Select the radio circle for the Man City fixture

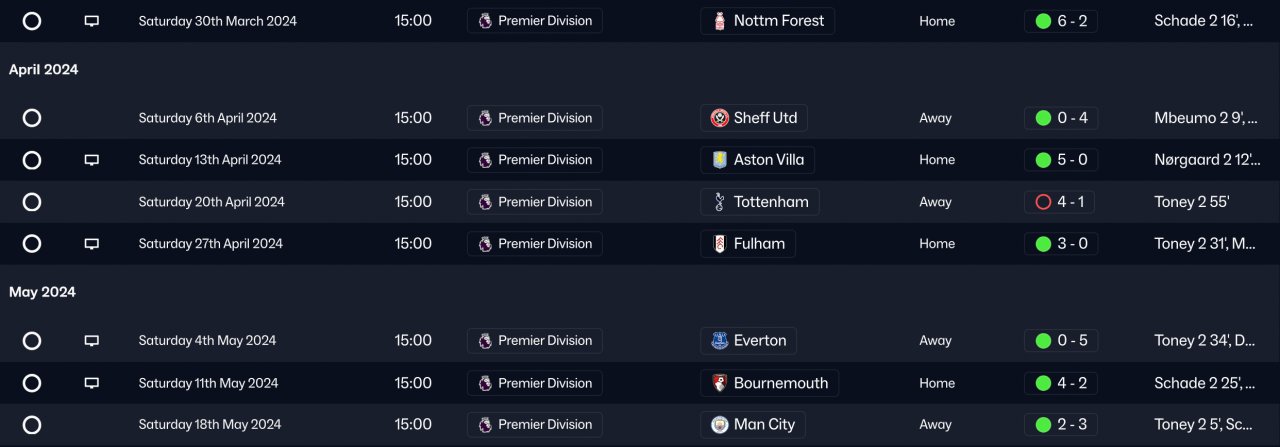pos(32,425)
